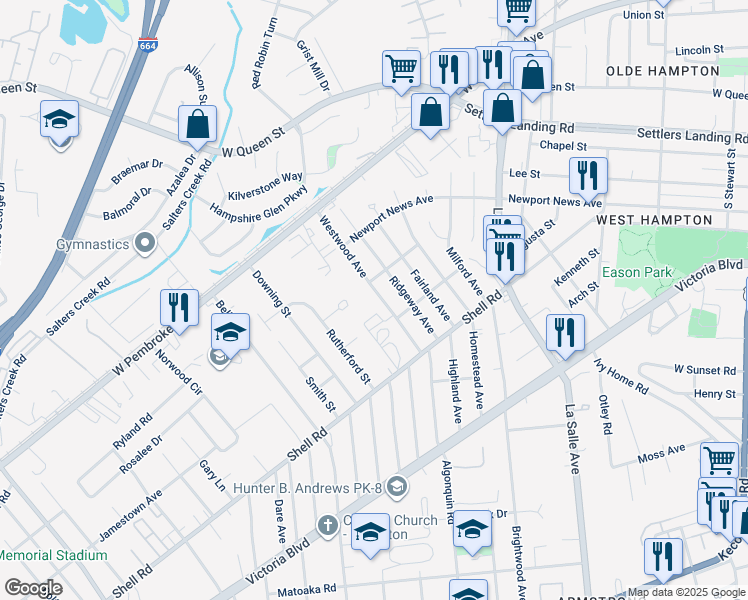Select the graduation cap marker near Downing St
The image size is (748, 600).
[230, 335]
